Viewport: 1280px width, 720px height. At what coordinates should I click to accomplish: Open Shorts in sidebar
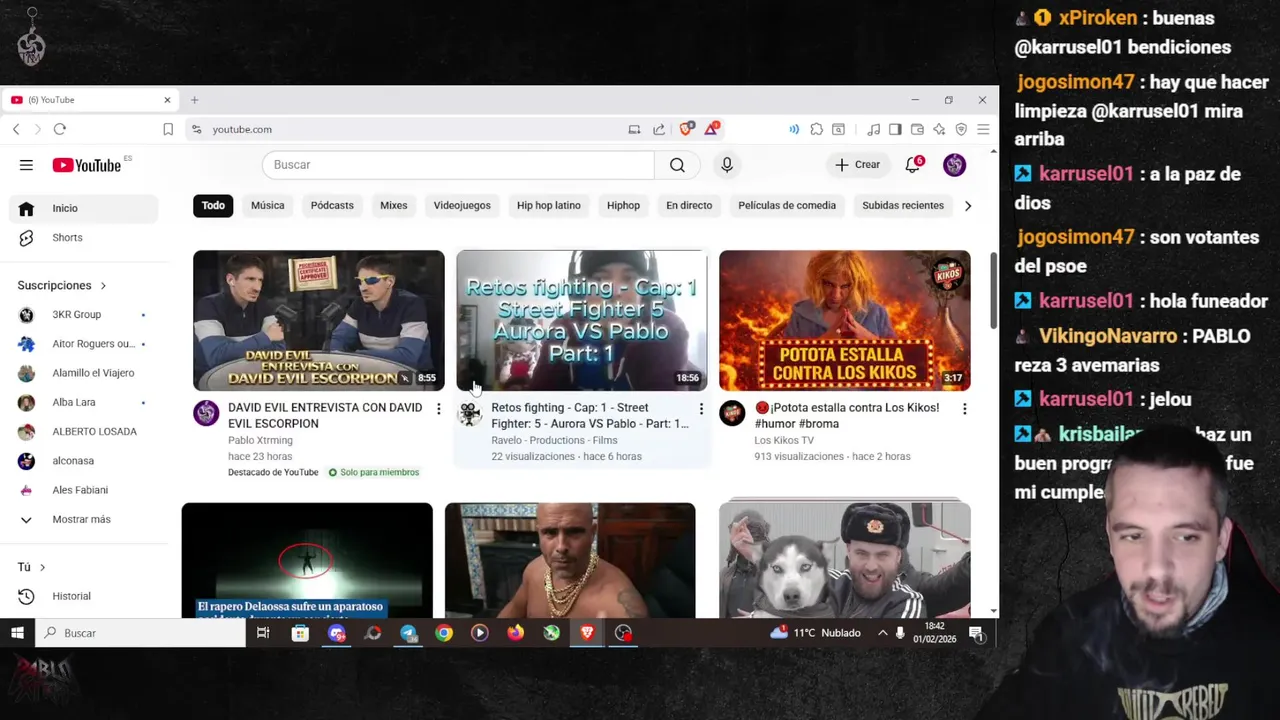(84, 238)
